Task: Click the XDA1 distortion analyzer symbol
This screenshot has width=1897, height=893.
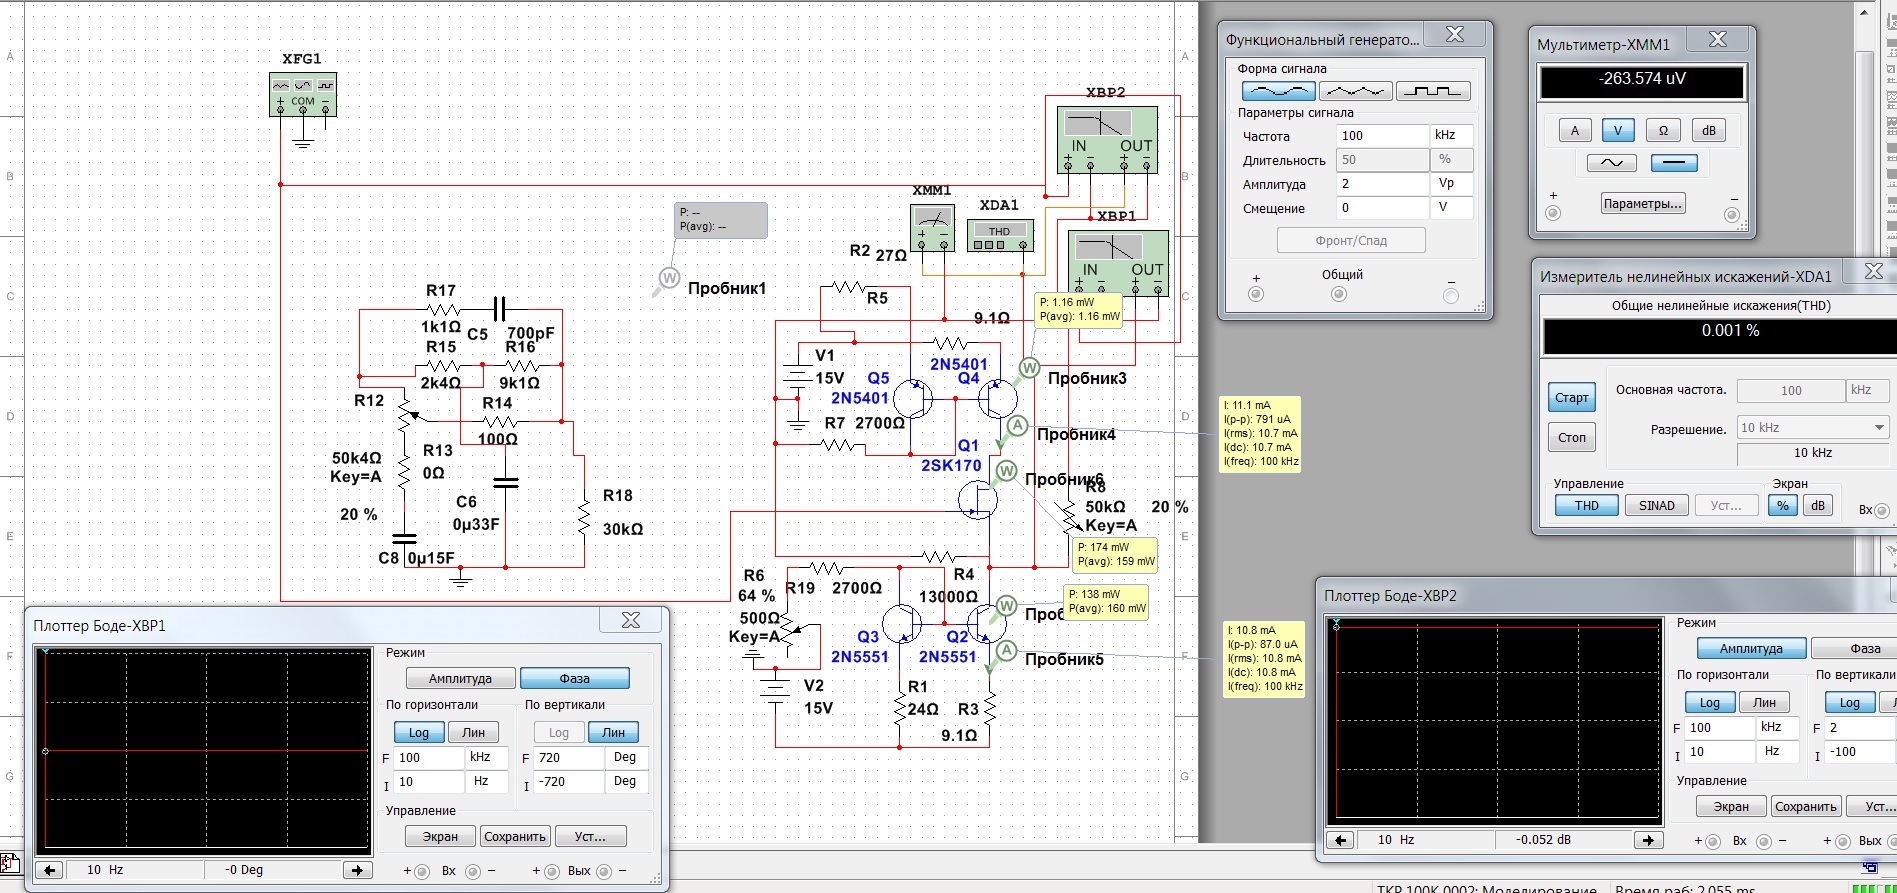Action: click(x=1000, y=236)
